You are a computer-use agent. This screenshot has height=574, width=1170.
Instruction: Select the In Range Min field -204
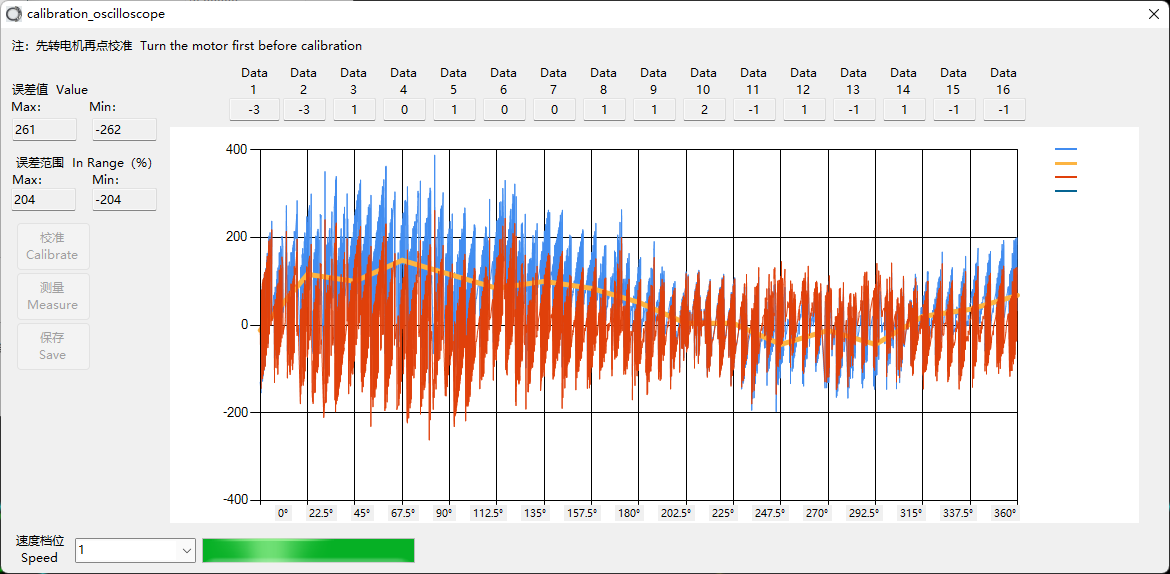124,199
